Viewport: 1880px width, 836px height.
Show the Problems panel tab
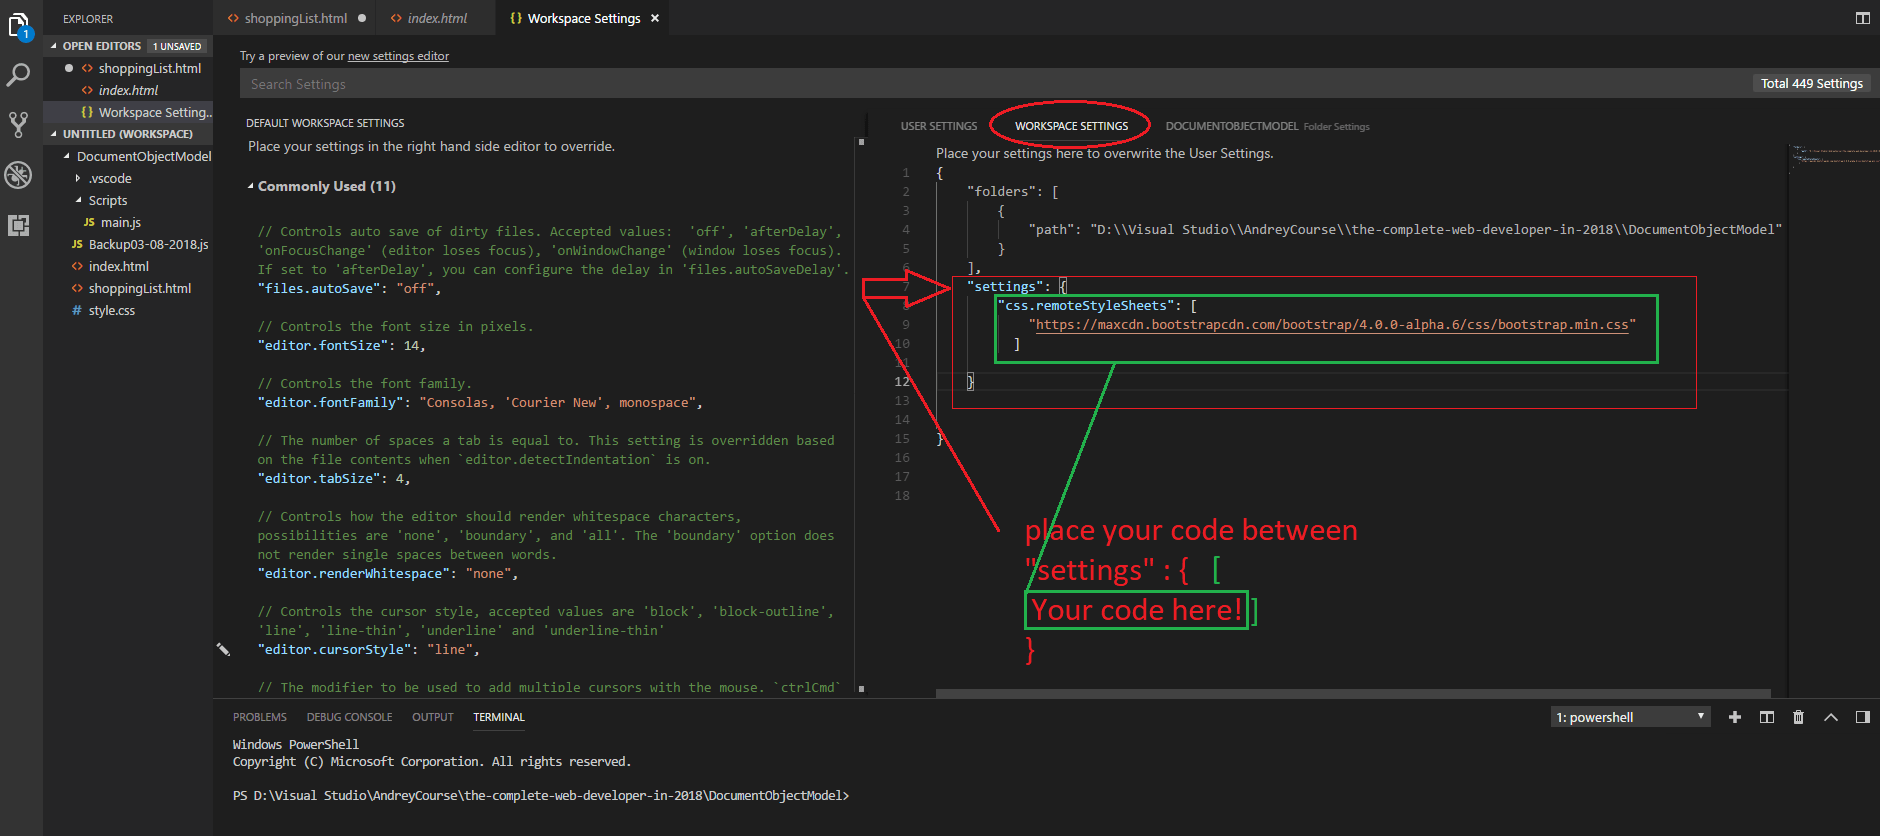tap(260, 717)
